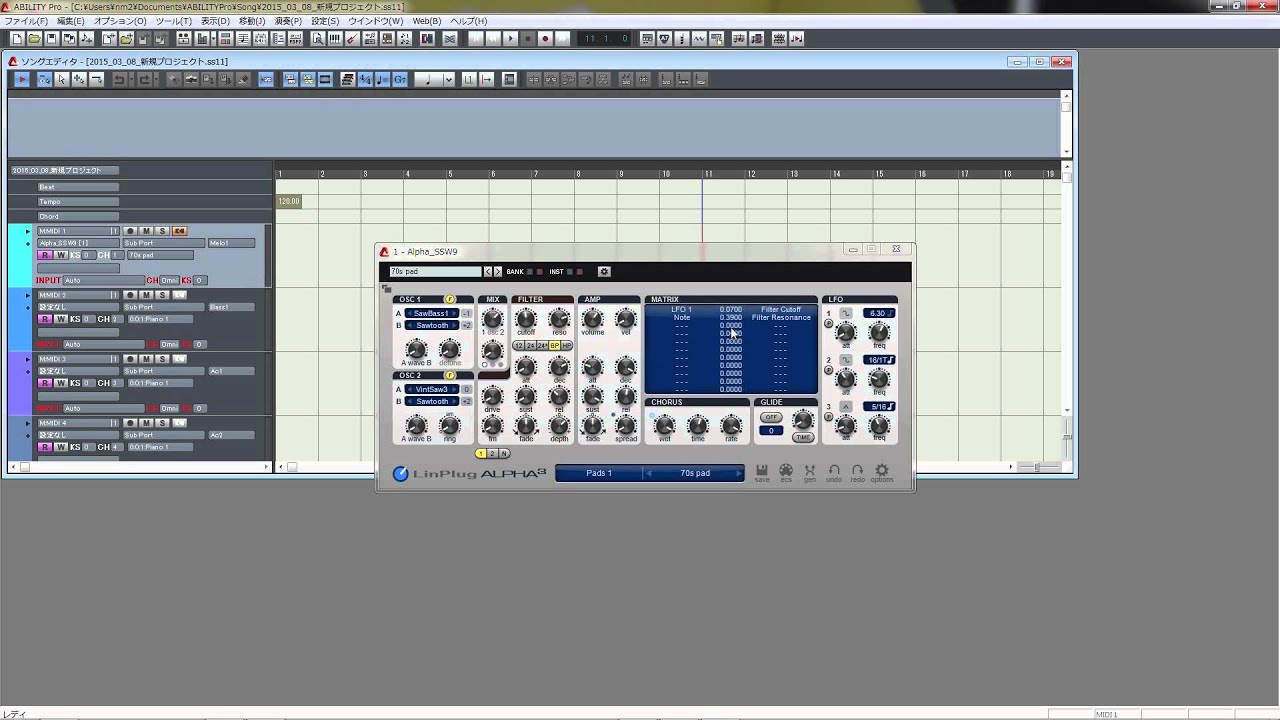Open the 70s pad preset name dropdown
The image size is (1280, 720).
[x=436, y=271]
